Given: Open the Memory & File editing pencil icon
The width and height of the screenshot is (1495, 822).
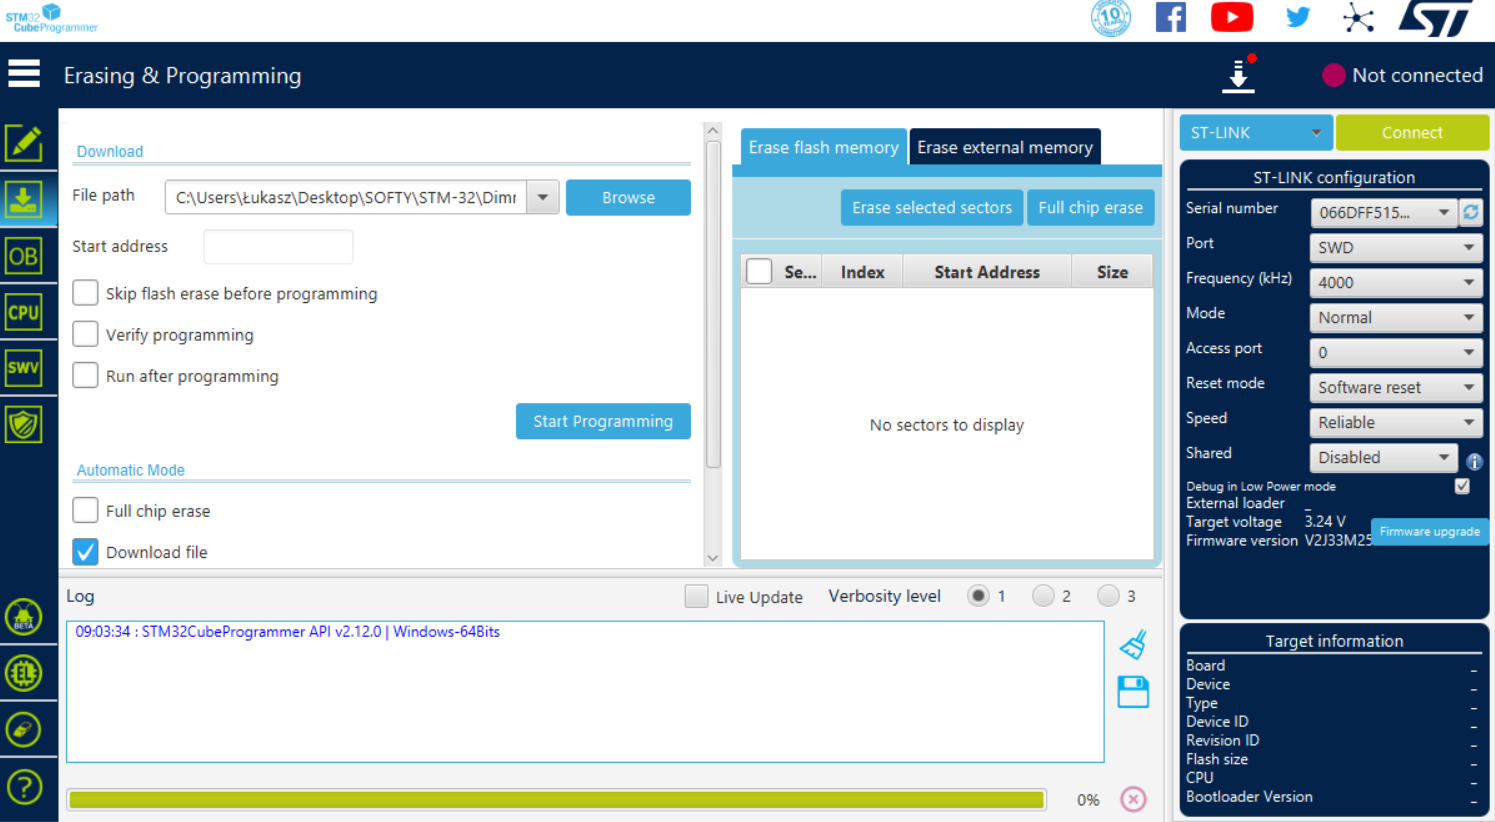Looking at the screenshot, I should pos(24,143).
